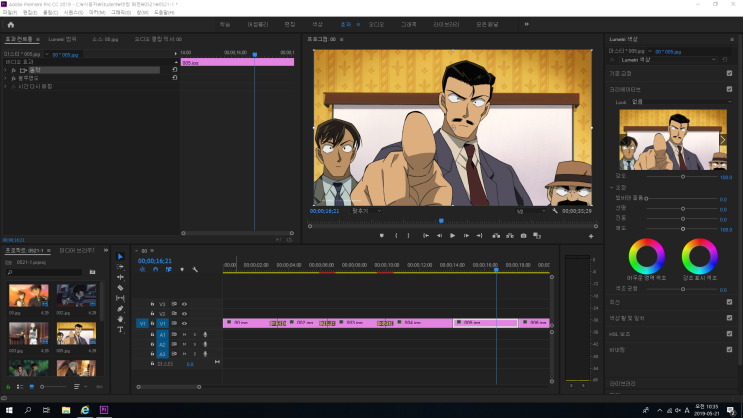Open the Media Browser panel tab
This screenshot has height=418, width=743.
click(x=77, y=250)
